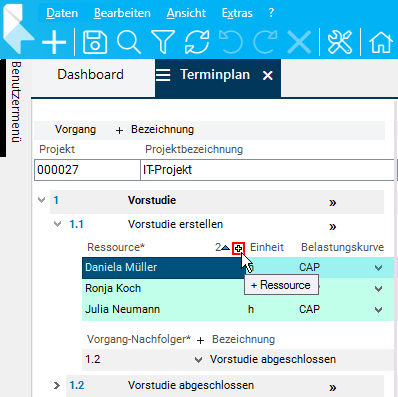Screen dimensions: 398x397
Task: Click unit h for Julia Neumann
Action: [251, 309]
